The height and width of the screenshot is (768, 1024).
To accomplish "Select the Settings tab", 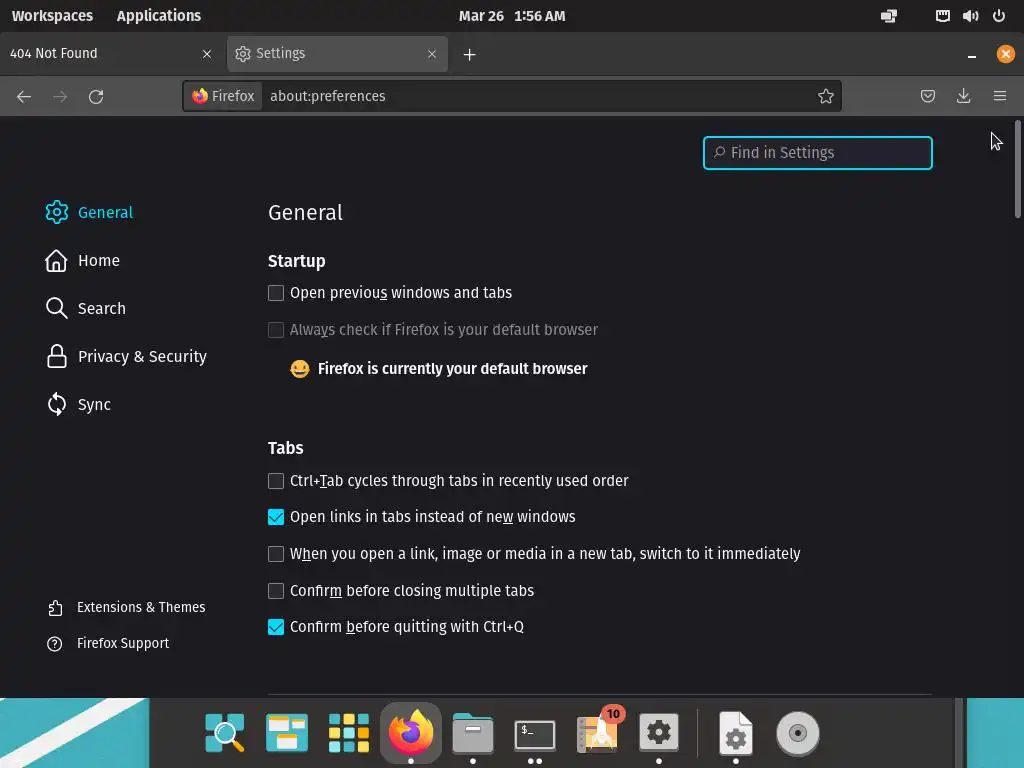I will pyautogui.click(x=337, y=54).
